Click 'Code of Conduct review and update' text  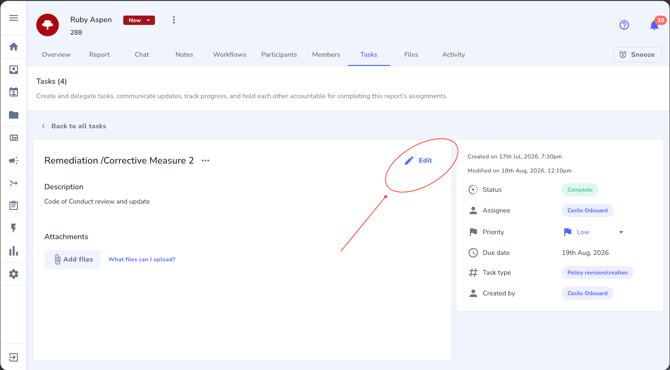97,202
